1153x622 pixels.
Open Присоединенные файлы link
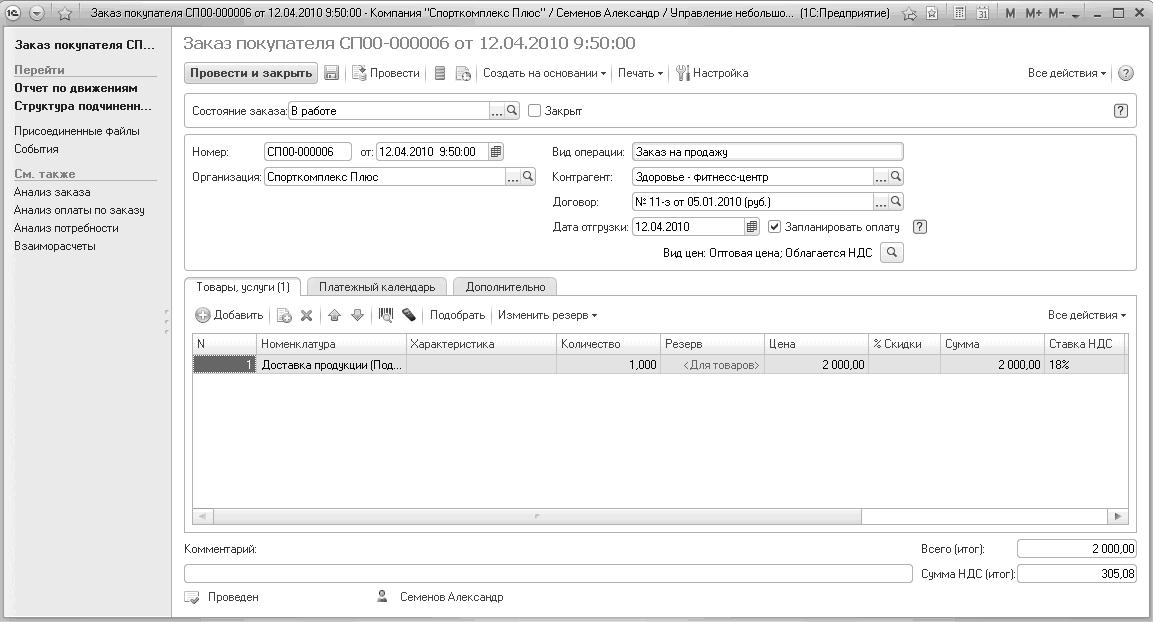pos(76,131)
